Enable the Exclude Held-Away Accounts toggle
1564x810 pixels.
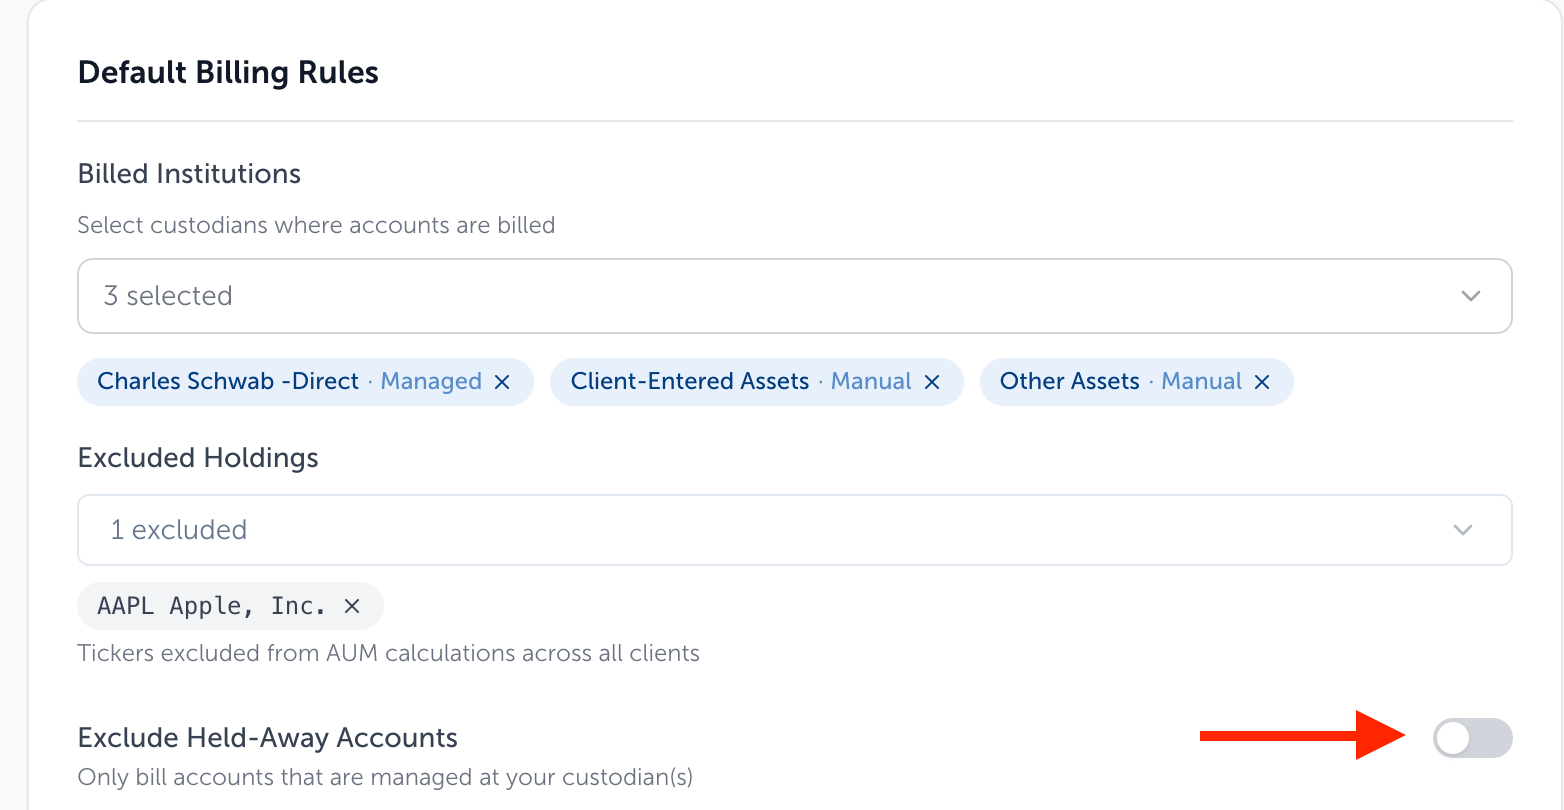[1472, 738]
